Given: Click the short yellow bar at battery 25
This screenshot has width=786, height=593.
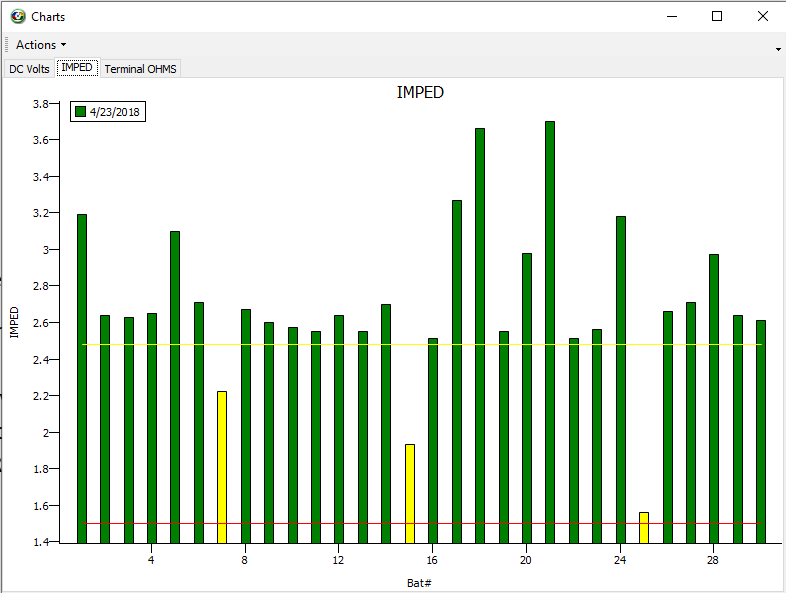Looking at the screenshot, I should point(644,527).
